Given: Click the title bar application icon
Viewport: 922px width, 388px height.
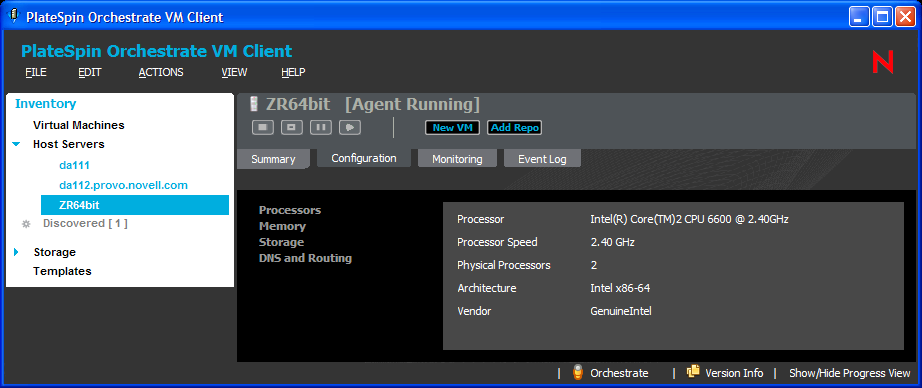Looking at the screenshot, I should [x=14, y=16].
